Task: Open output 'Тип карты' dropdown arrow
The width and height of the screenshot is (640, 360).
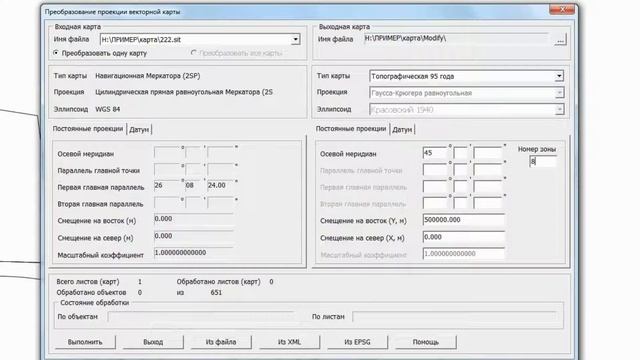Action: (x=559, y=76)
